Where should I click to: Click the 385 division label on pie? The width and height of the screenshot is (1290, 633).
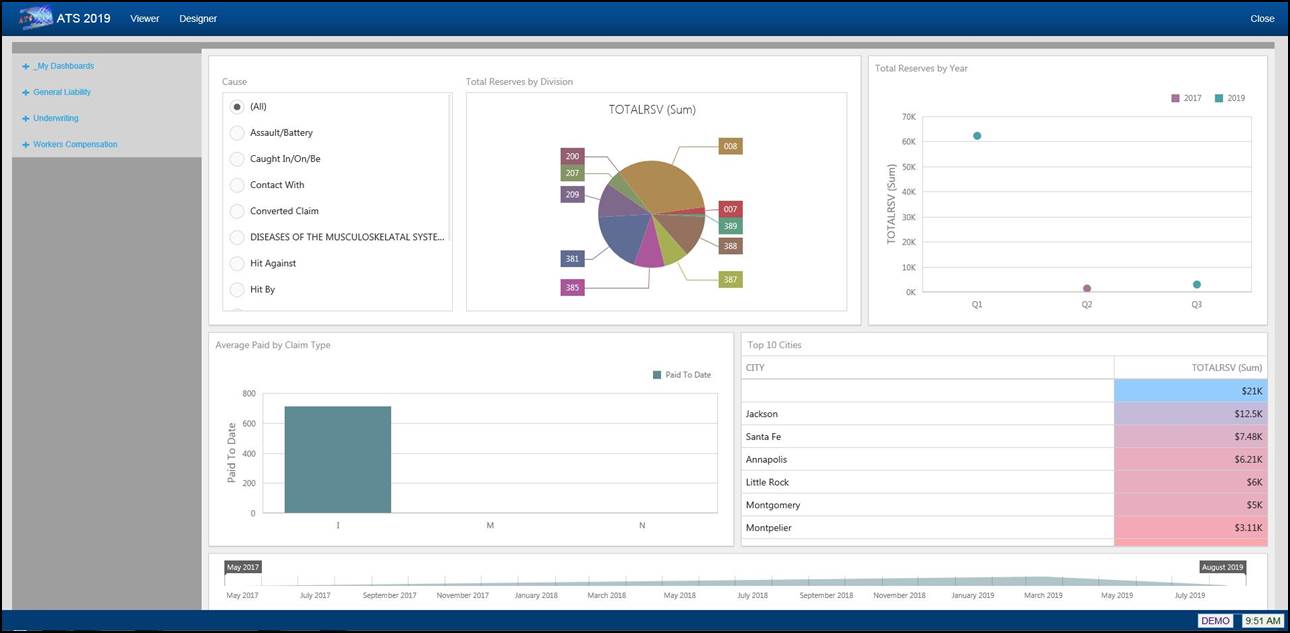tap(572, 288)
